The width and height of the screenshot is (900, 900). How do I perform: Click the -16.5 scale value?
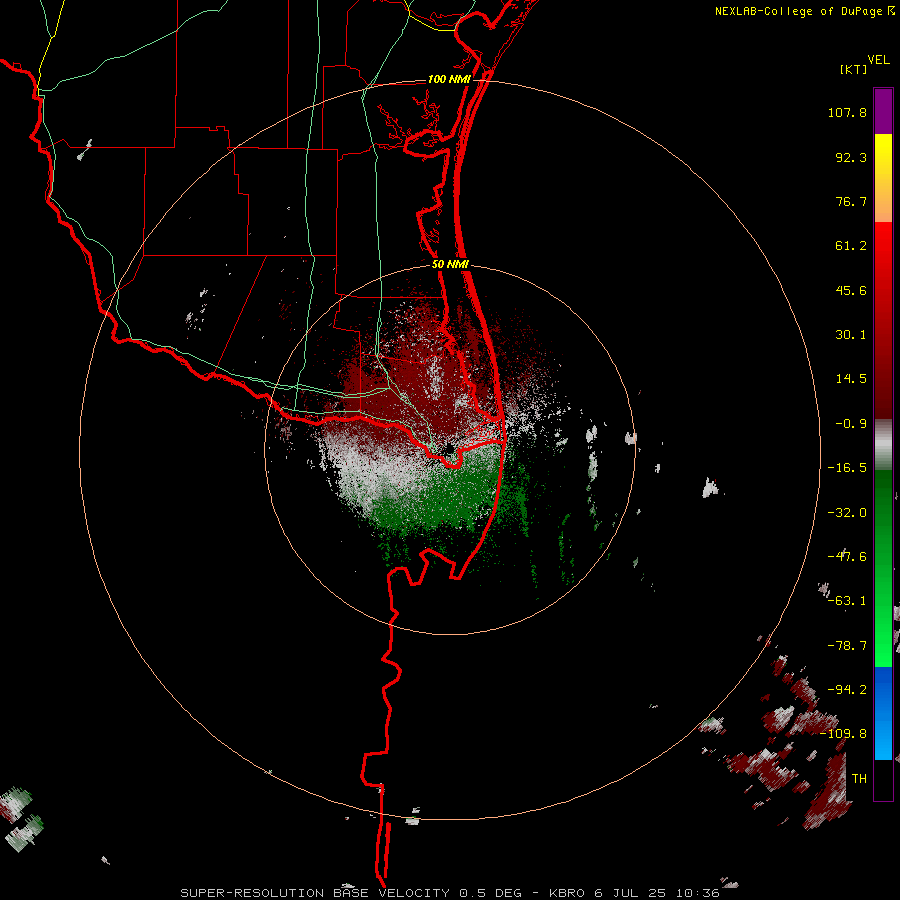847,468
